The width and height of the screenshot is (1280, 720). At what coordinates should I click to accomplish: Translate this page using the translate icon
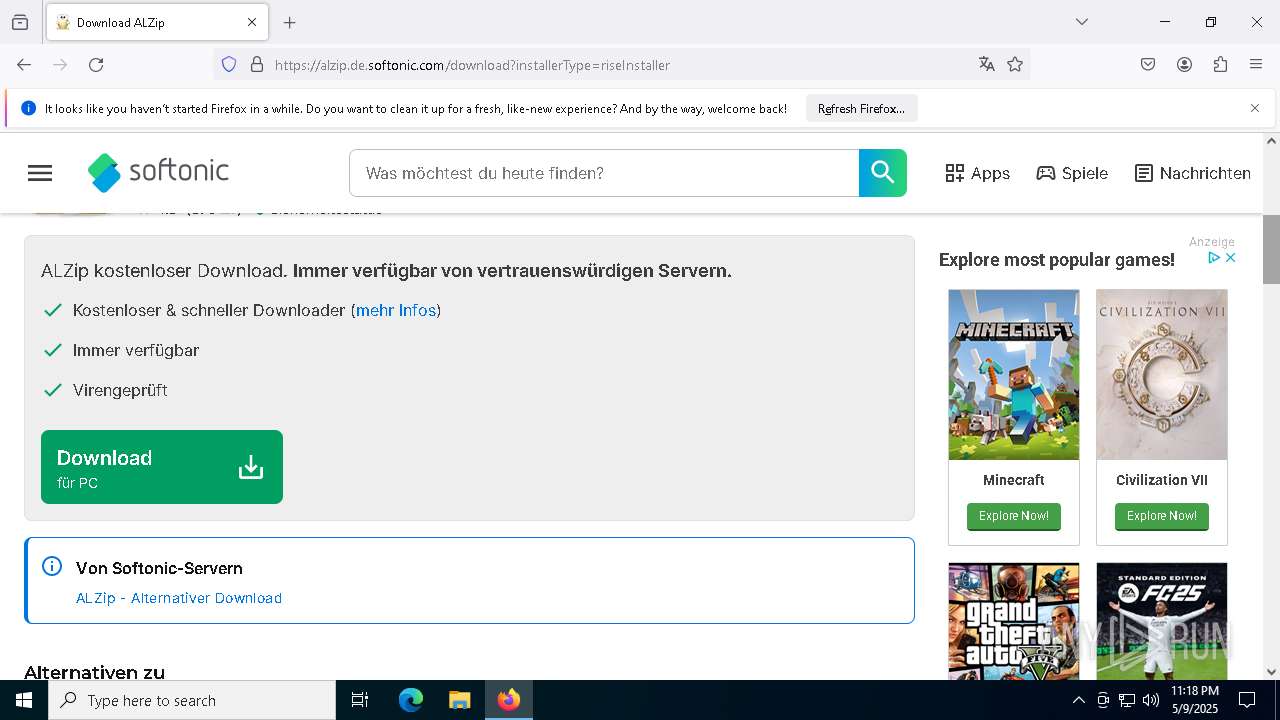(x=987, y=65)
